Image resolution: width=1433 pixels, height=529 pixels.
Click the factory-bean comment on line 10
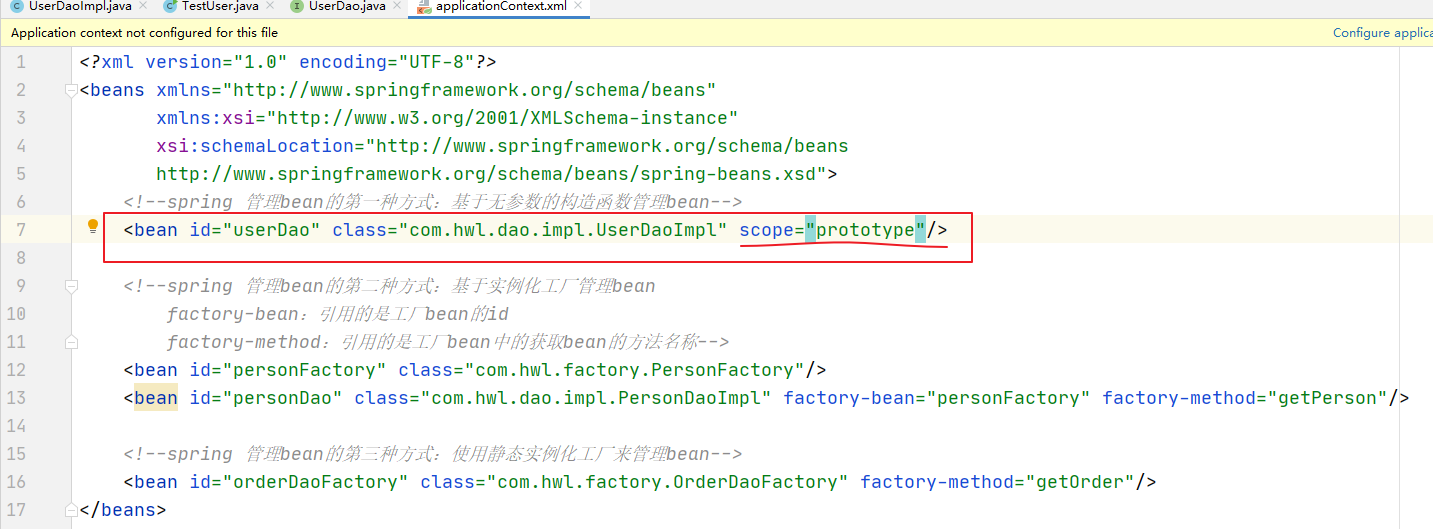338,314
